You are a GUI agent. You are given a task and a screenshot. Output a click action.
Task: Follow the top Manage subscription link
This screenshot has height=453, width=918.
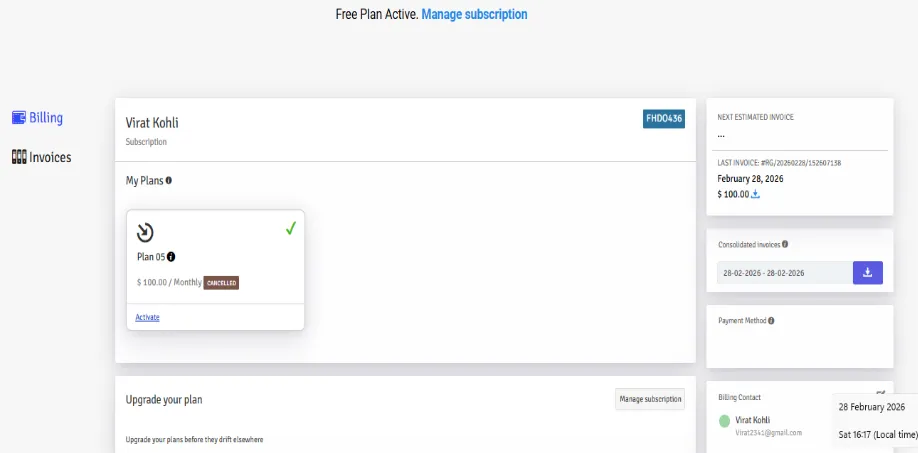click(474, 14)
